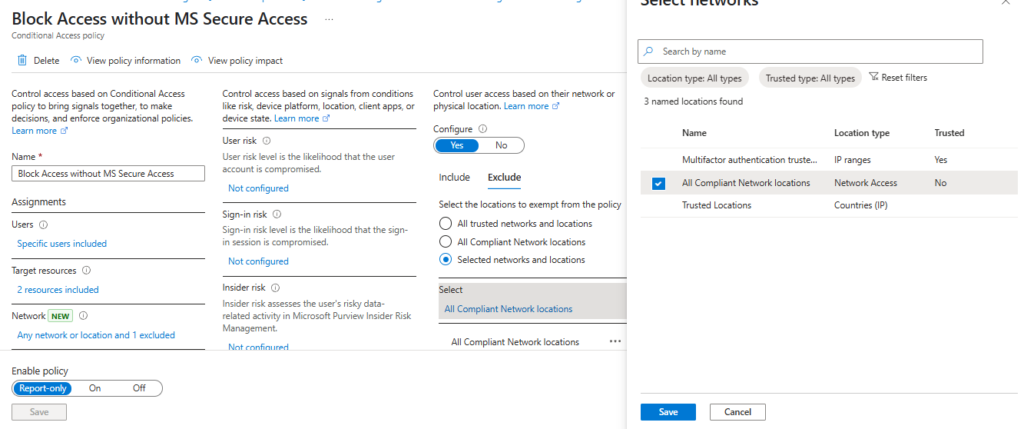Click Cancel in Select networks panel
This screenshot has width=1024, height=429.
[x=737, y=412]
